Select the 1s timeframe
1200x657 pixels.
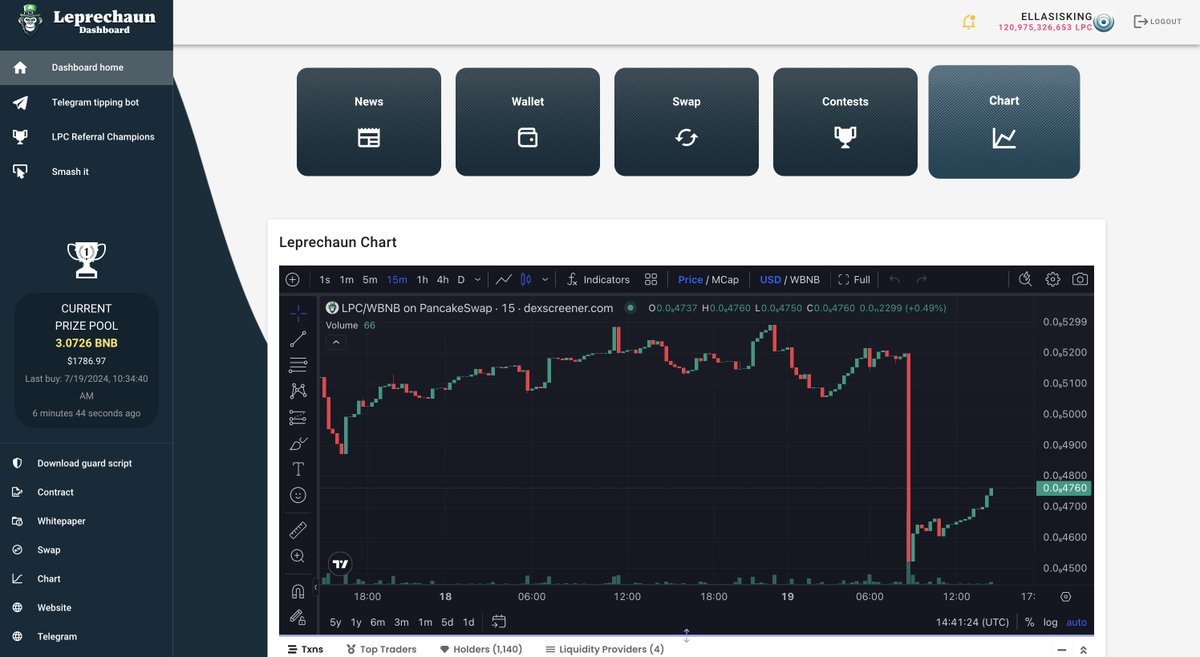tap(325, 280)
